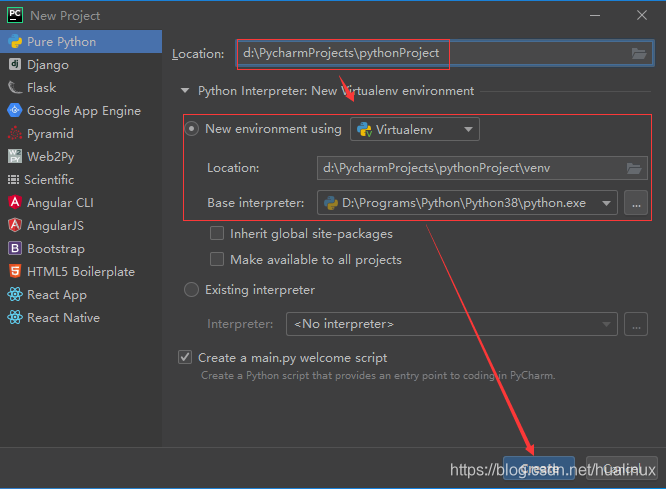Choose Flask project type
Screen dimensions: 666x489
[81, 88]
